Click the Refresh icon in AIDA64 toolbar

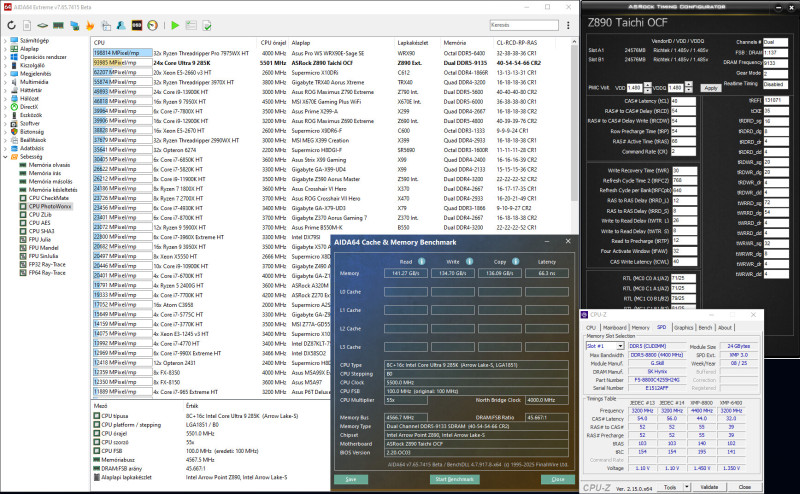pyautogui.click(x=11, y=25)
